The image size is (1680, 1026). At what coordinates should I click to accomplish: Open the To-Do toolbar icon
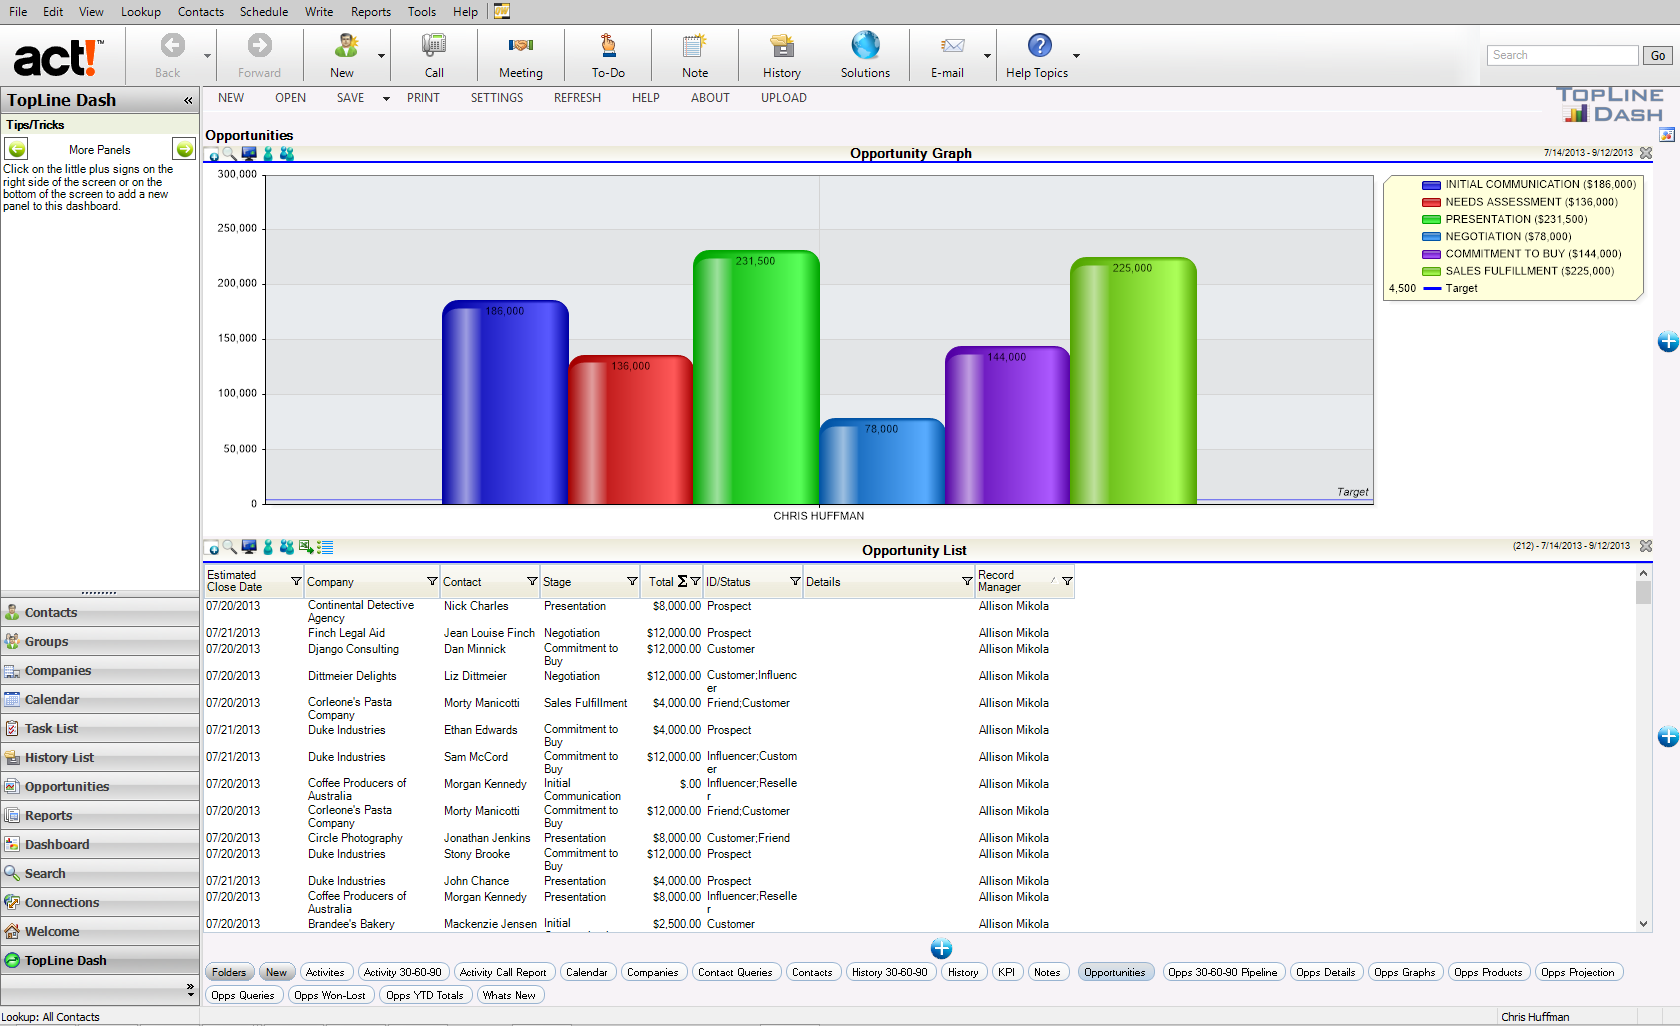point(607,46)
